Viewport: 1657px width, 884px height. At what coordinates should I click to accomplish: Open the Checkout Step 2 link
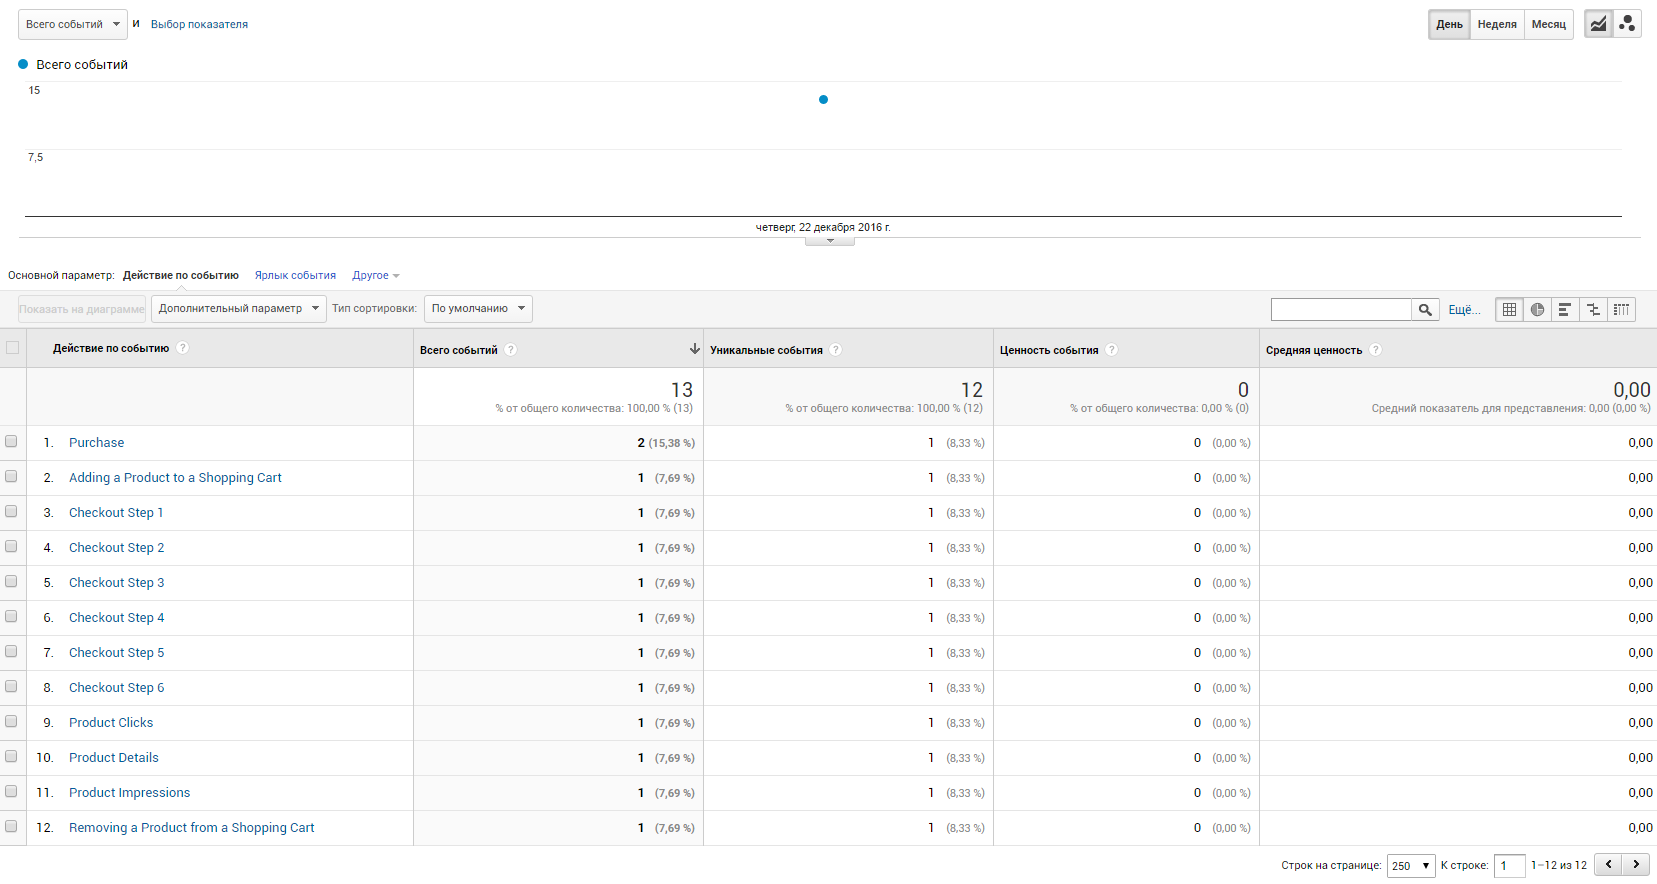coord(116,547)
